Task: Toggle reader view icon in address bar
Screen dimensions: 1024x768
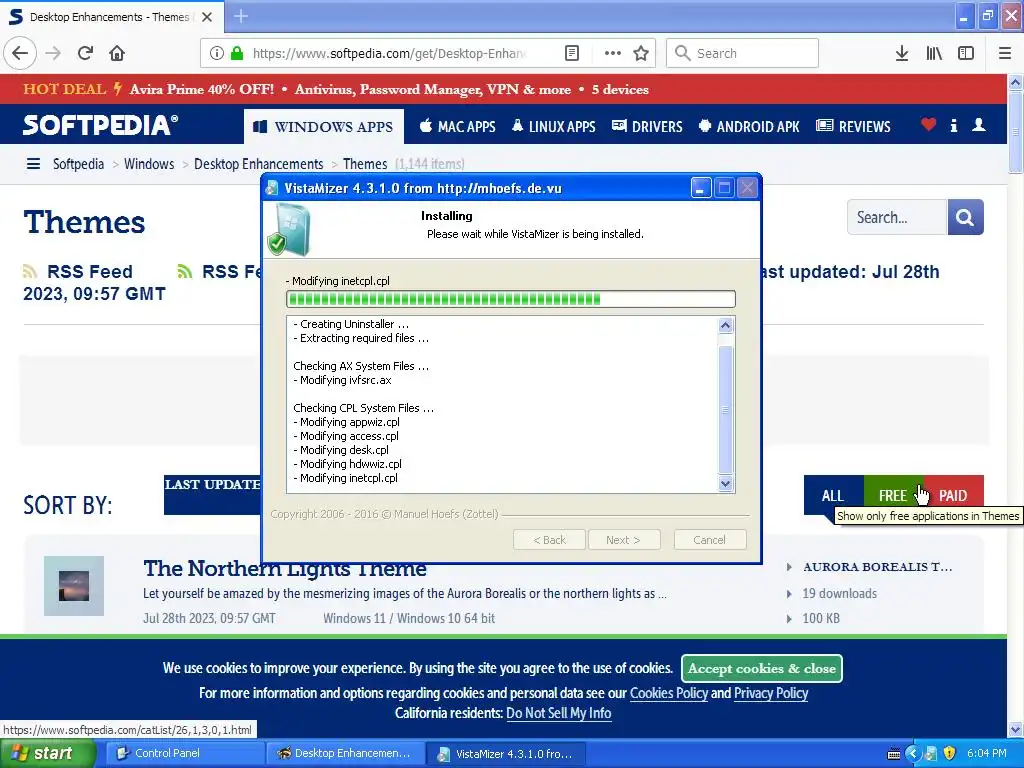Action: point(571,53)
